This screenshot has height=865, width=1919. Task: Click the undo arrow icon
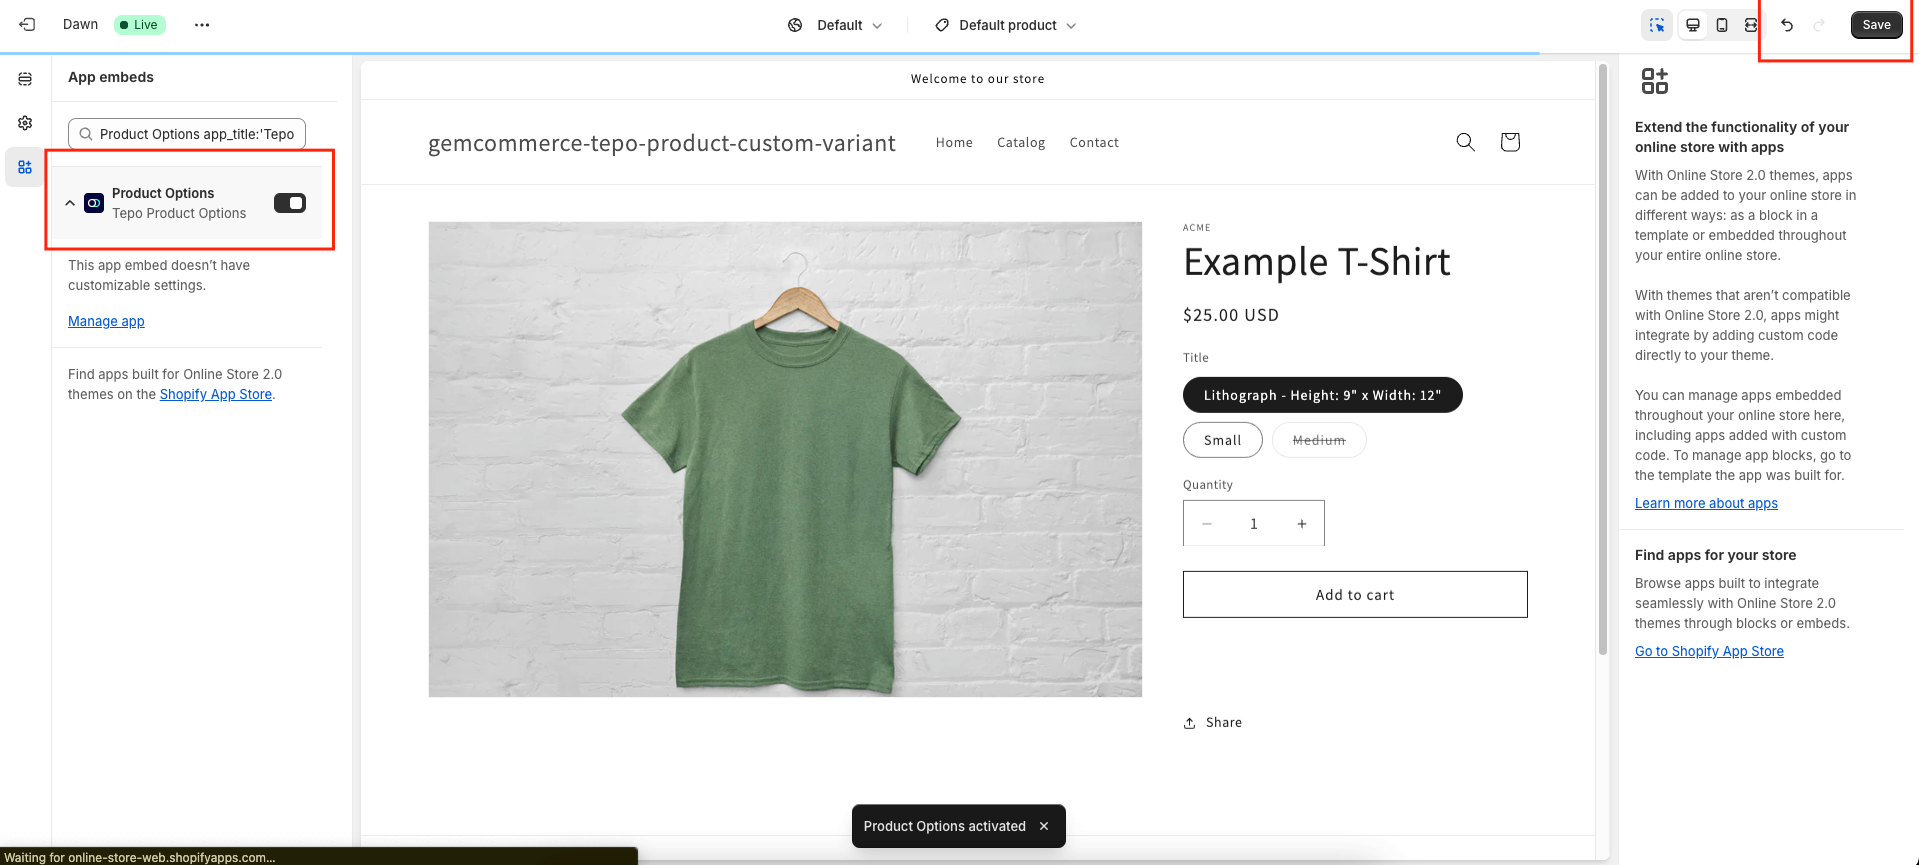coord(1787,25)
